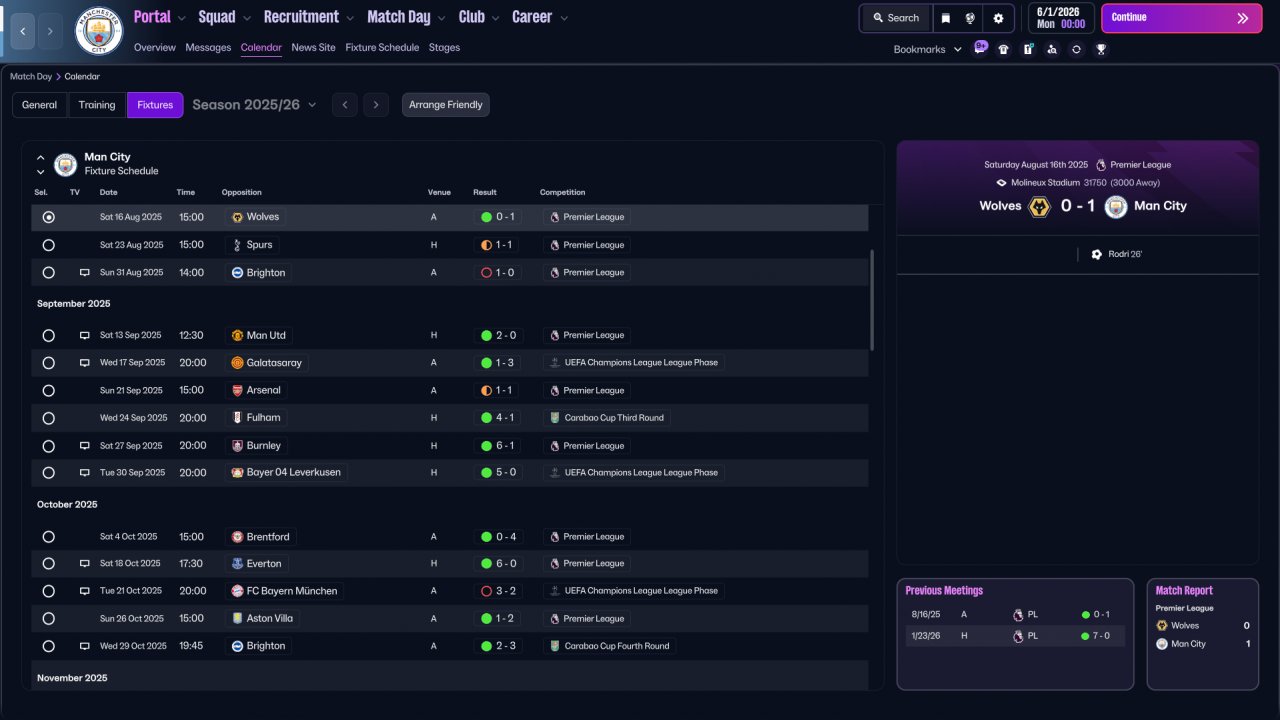1280x720 pixels.
Task: Click the Man City crest beside Fixture Schedule
Action: (x=66, y=164)
